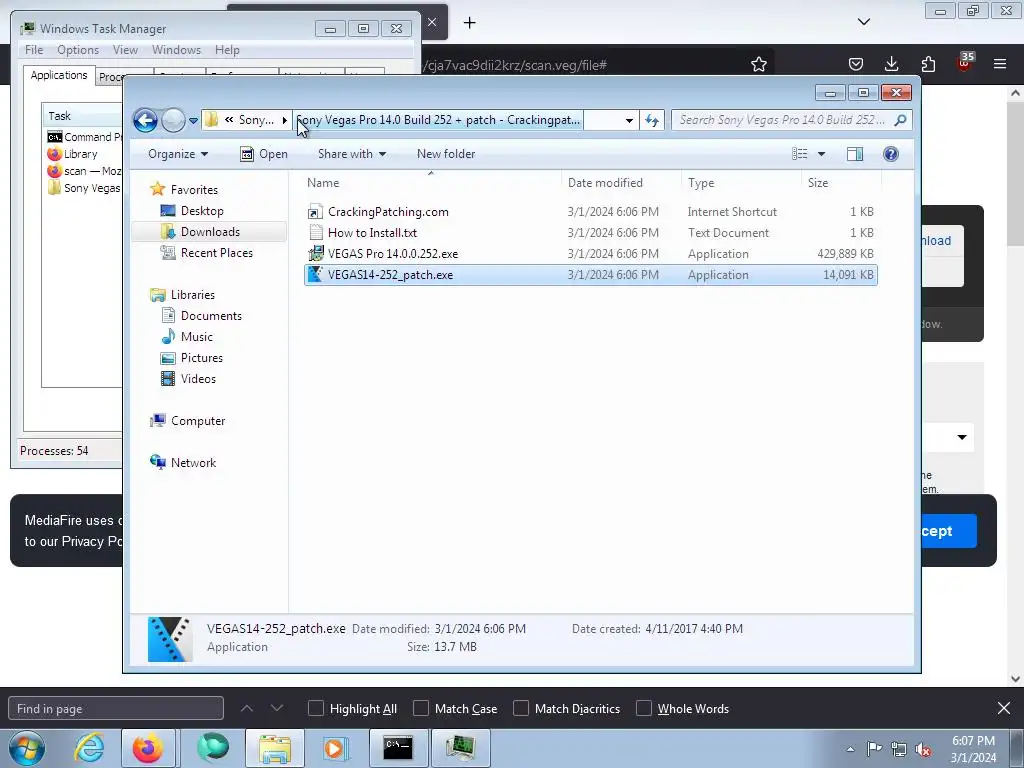The height and width of the screenshot is (768, 1024).
Task: Open recent locations dropdown beside Forward arrow
Action: pos(193,121)
